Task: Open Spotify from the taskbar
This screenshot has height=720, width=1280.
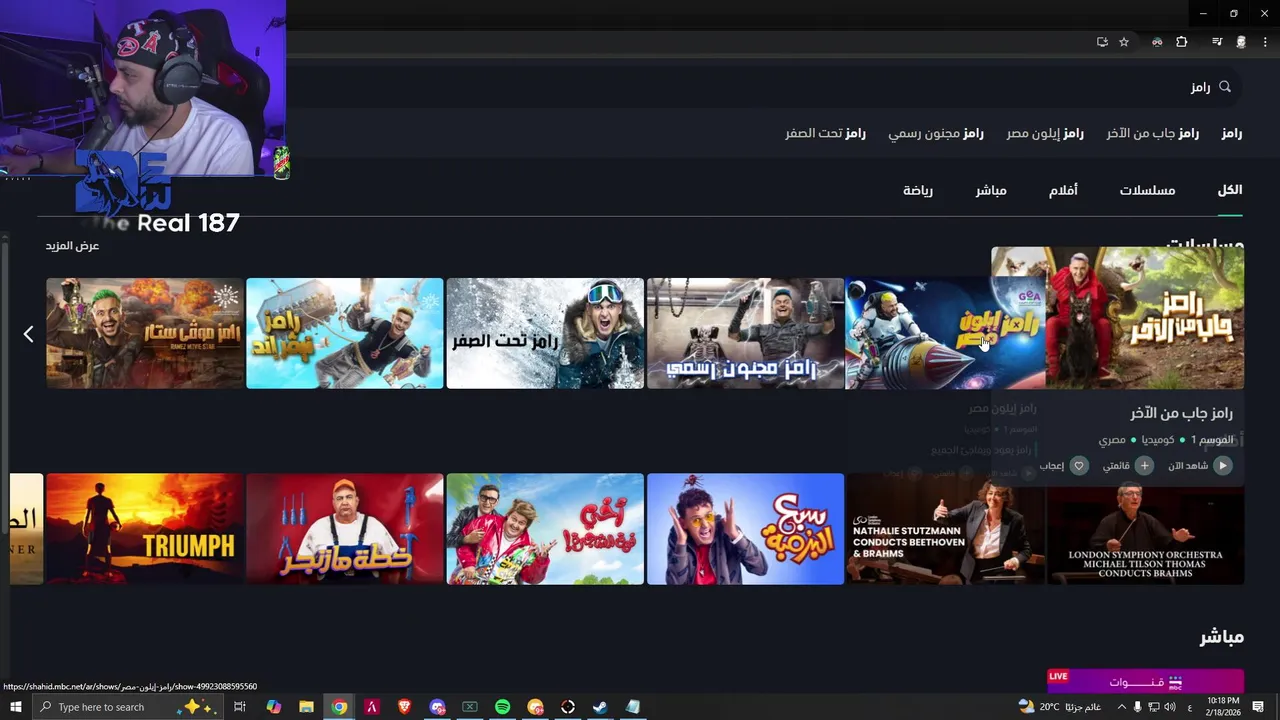Action: pos(503,707)
